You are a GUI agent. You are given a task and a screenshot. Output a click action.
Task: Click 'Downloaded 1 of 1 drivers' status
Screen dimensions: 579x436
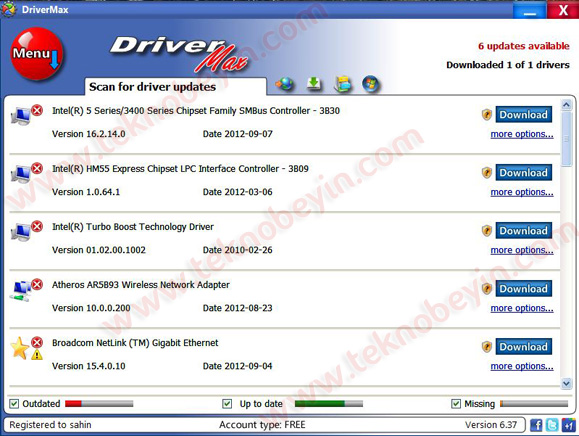508,65
